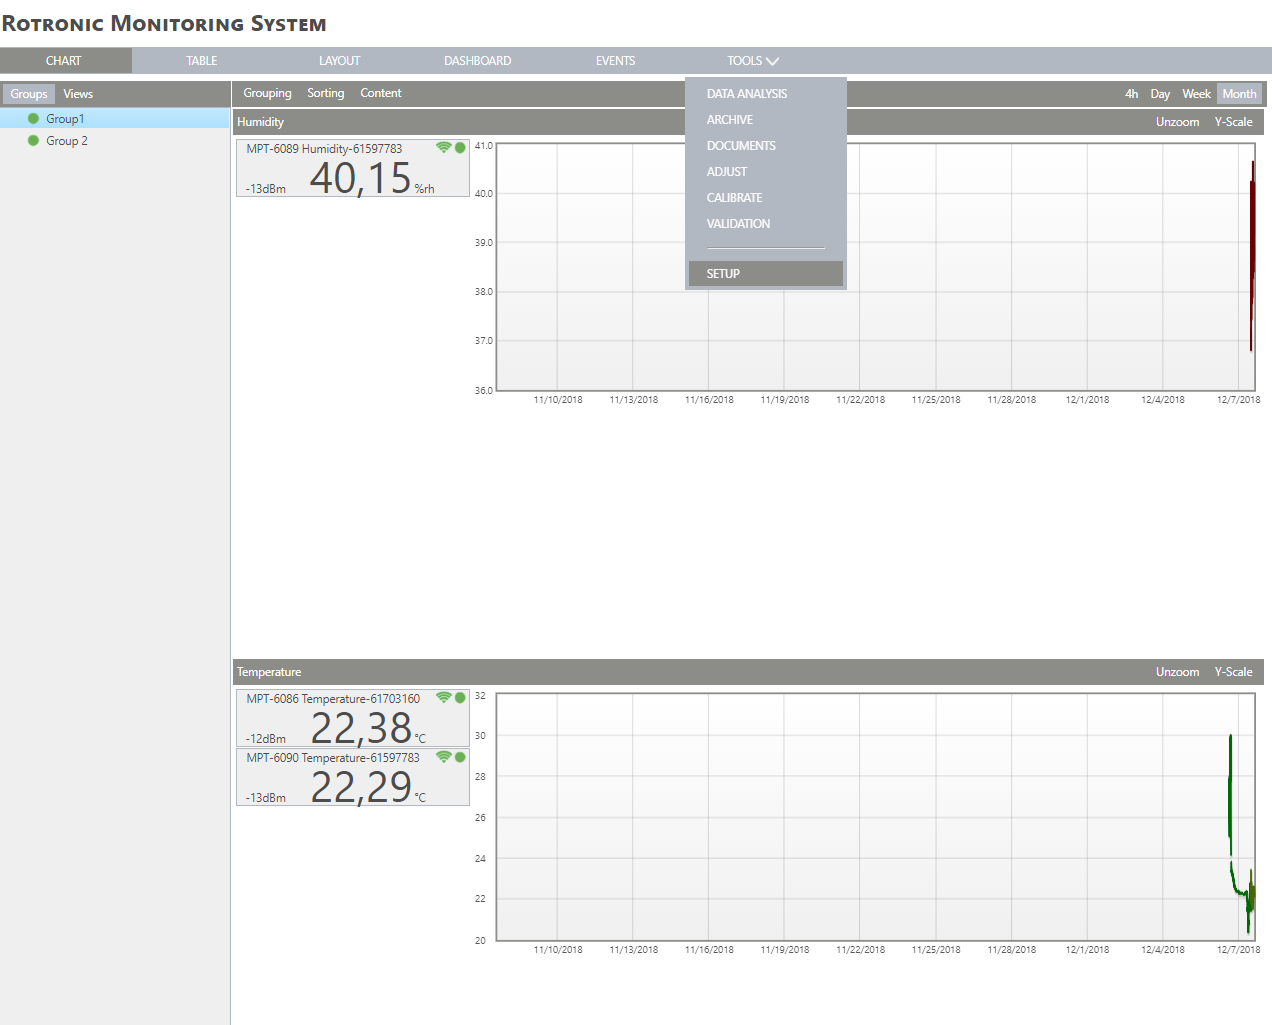This screenshot has height=1025, width=1272.
Task: Click dark red humidity data line
Action: pos(1251,255)
